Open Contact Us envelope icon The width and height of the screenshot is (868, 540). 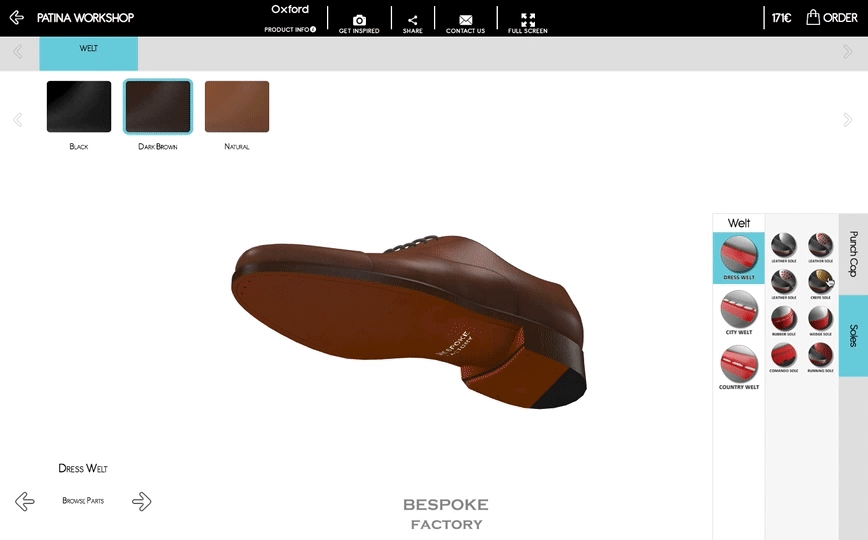(x=465, y=20)
